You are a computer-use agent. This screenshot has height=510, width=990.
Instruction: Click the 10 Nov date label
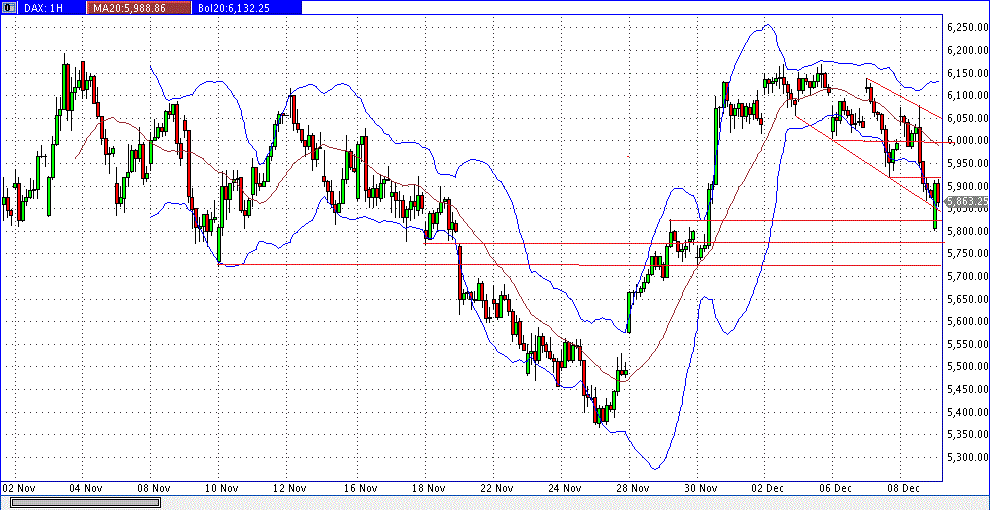tap(222, 488)
